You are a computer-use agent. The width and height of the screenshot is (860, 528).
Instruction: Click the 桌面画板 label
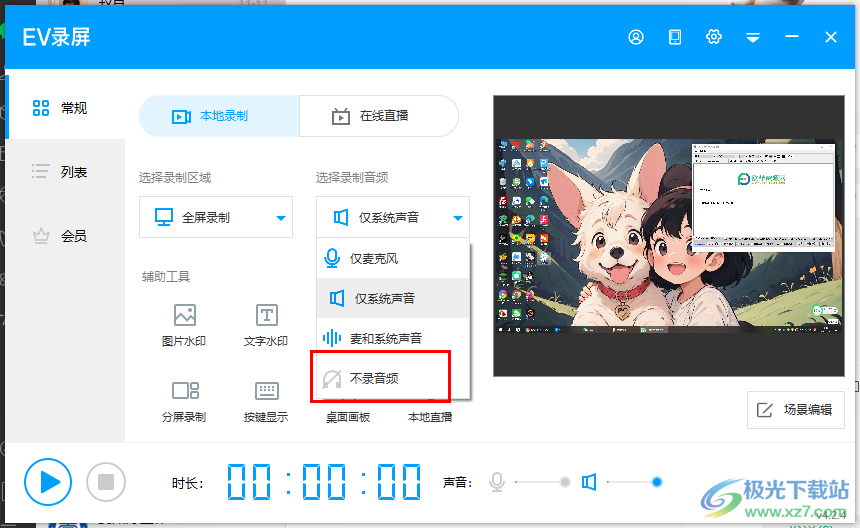point(348,417)
